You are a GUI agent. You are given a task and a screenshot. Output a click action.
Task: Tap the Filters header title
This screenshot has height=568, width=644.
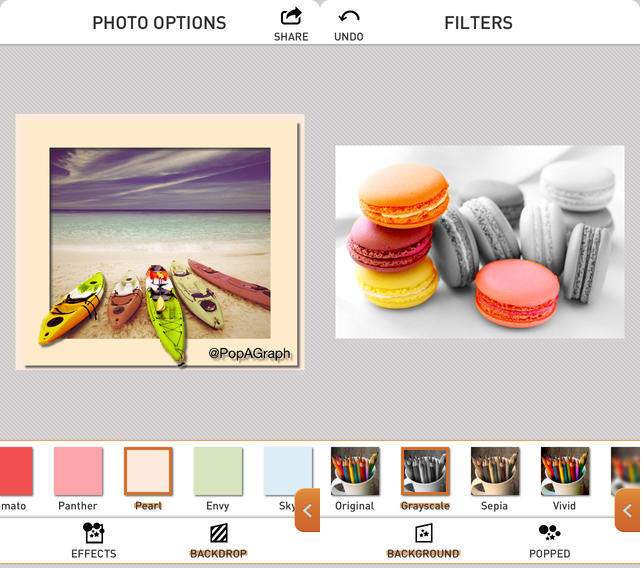[x=478, y=23]
